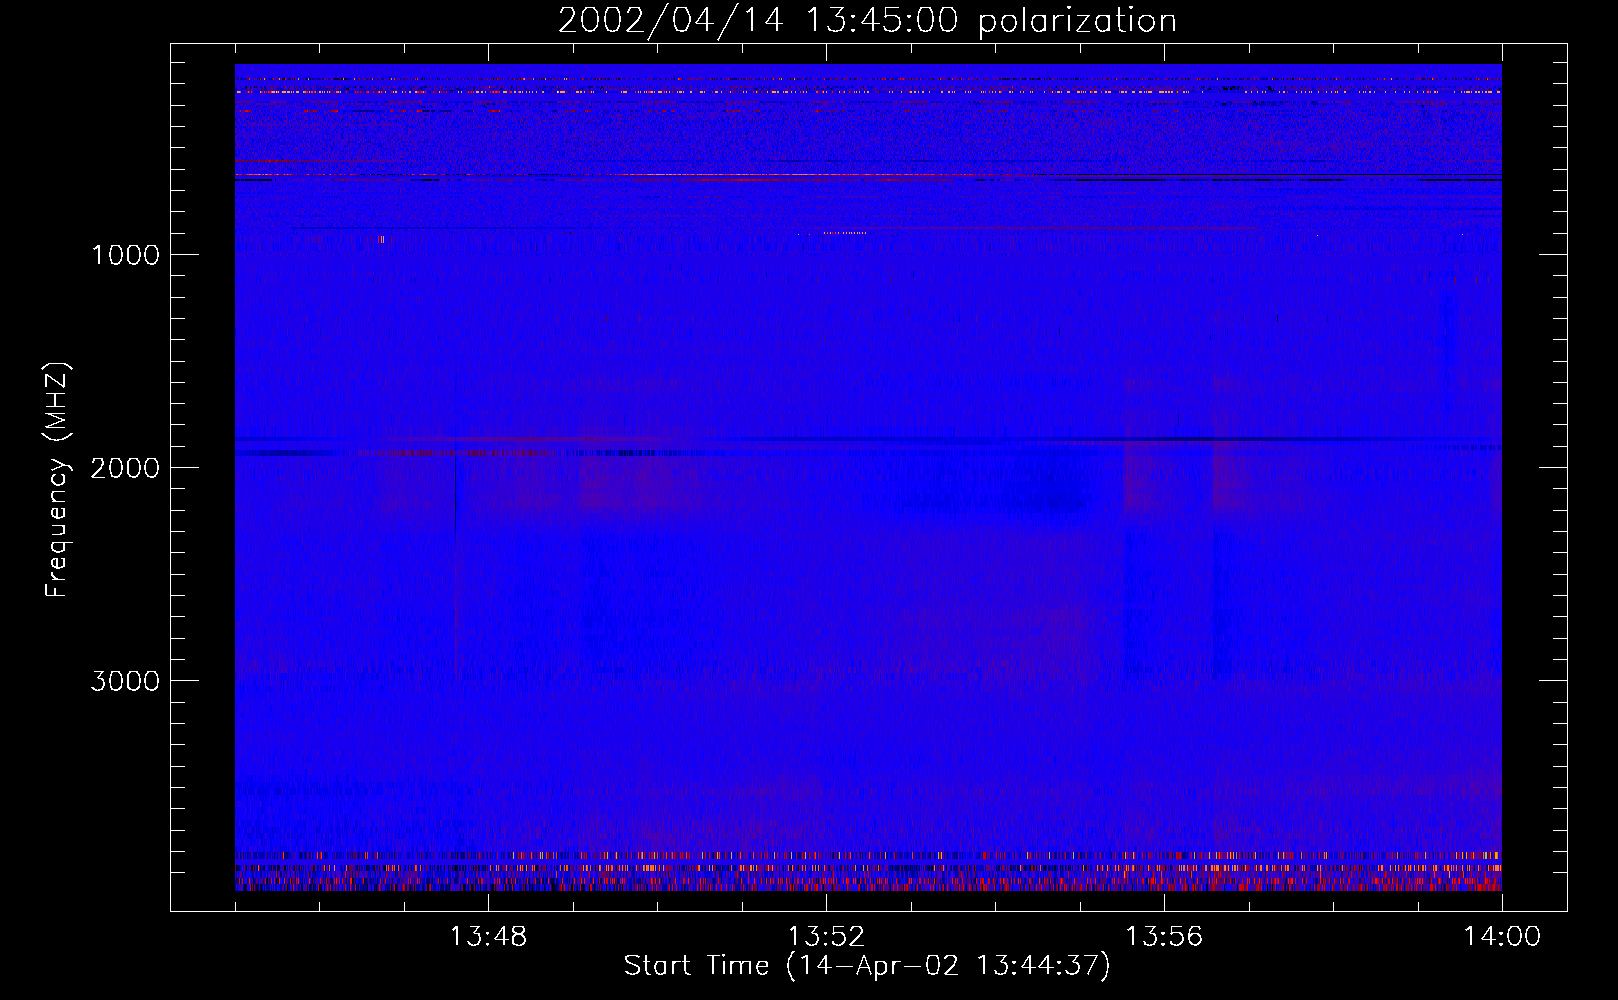Viewport: 1618px width, 1000px height.
Task: Select the 'Start Time (14-Apr-02 13:44:37)' axis label
Action: 867,966
